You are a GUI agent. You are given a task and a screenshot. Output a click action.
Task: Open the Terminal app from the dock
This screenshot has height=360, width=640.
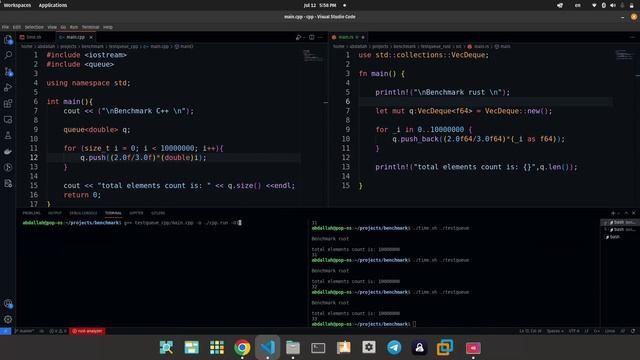click(318, 348)
